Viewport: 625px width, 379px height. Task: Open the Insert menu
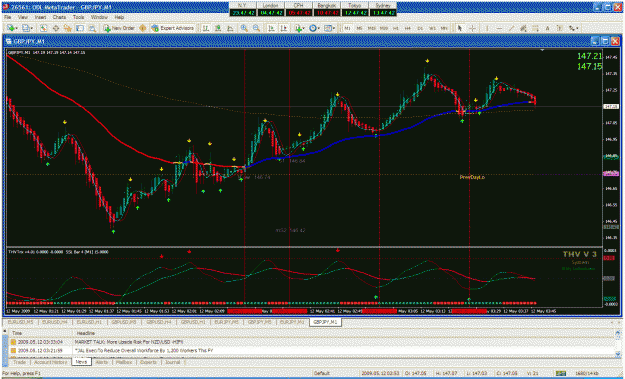40,18
